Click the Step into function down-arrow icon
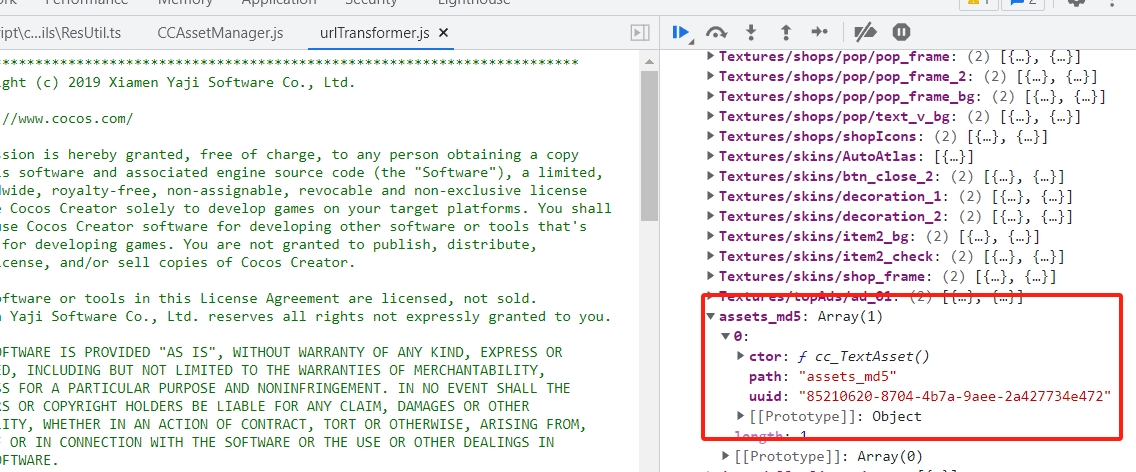 pos(751,32)
